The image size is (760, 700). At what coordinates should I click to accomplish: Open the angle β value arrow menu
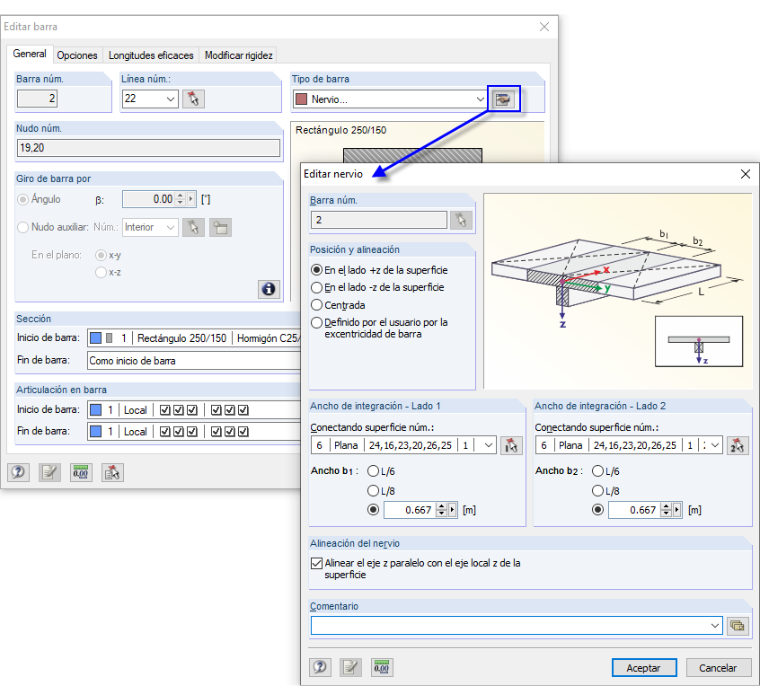pos(191,199)
